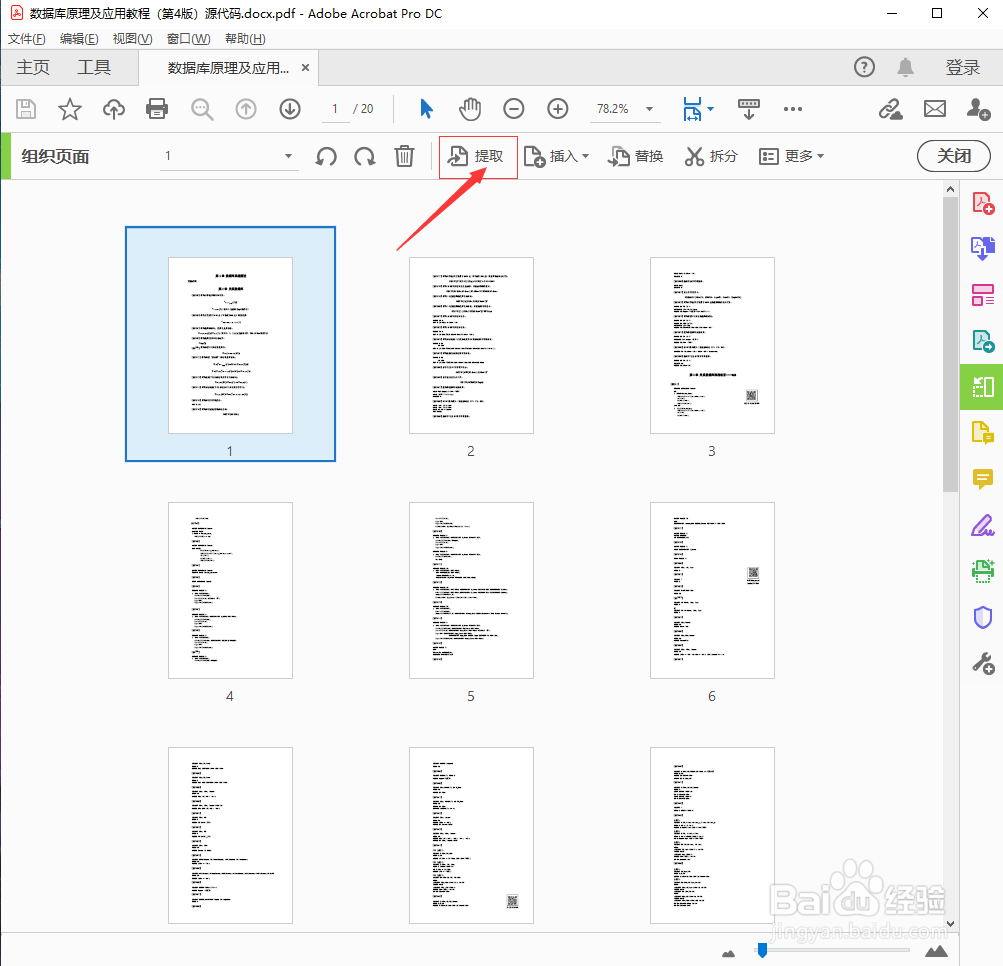The image size is (1003, 966).
Task: Go to previous page up arrow
Action: (x=246, y=109)
